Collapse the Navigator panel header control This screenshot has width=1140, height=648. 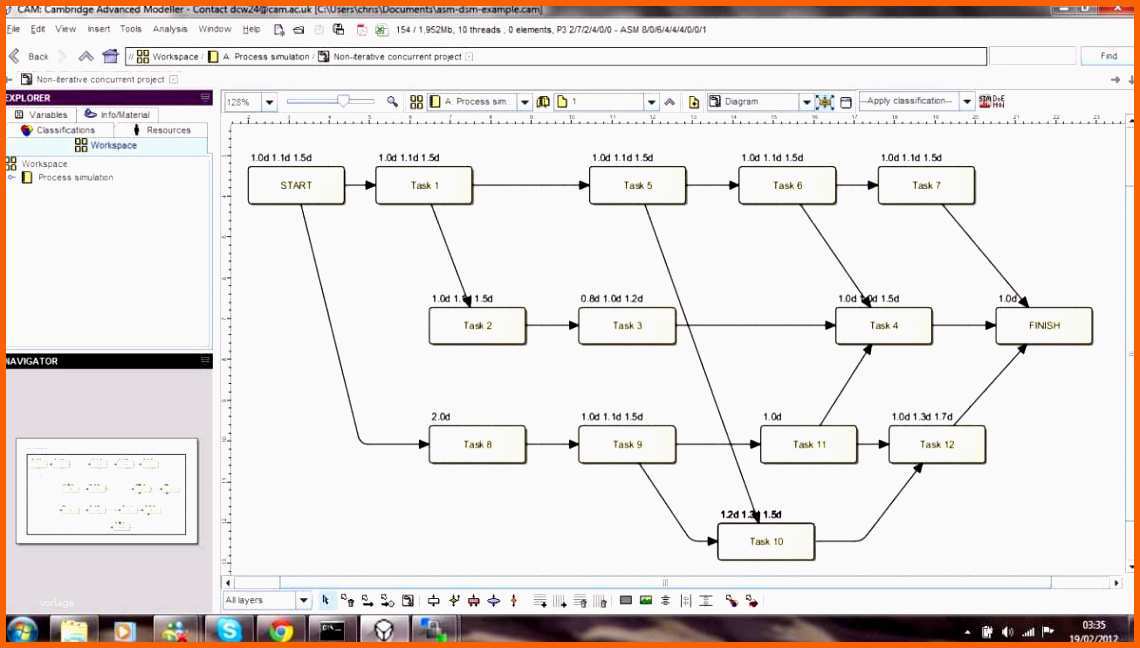tap(205, 360)
